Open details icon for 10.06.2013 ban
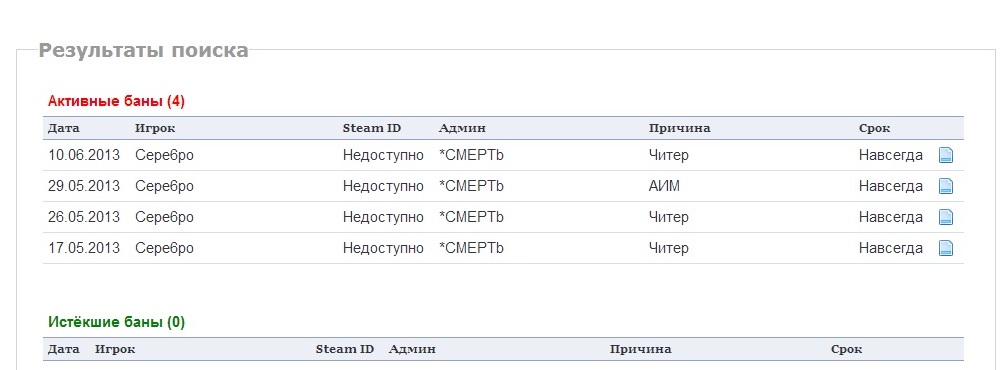 (946, 155)
